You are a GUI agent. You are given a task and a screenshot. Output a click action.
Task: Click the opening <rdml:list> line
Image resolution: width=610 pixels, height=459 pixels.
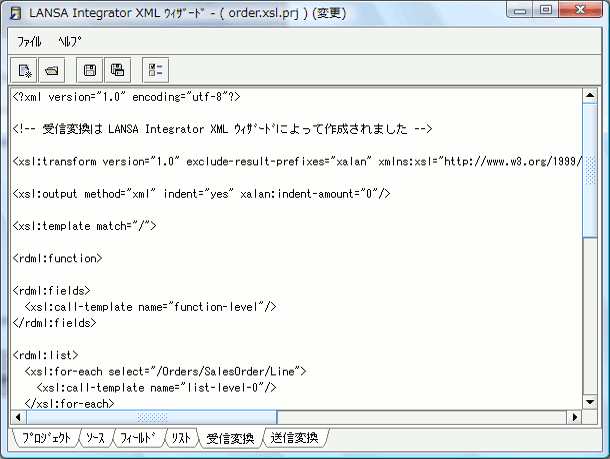(x=45, y=355)
